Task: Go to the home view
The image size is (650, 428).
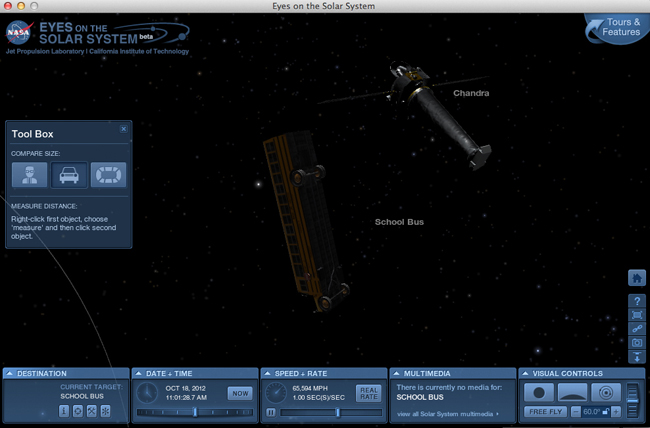Action: coord(637,278)
